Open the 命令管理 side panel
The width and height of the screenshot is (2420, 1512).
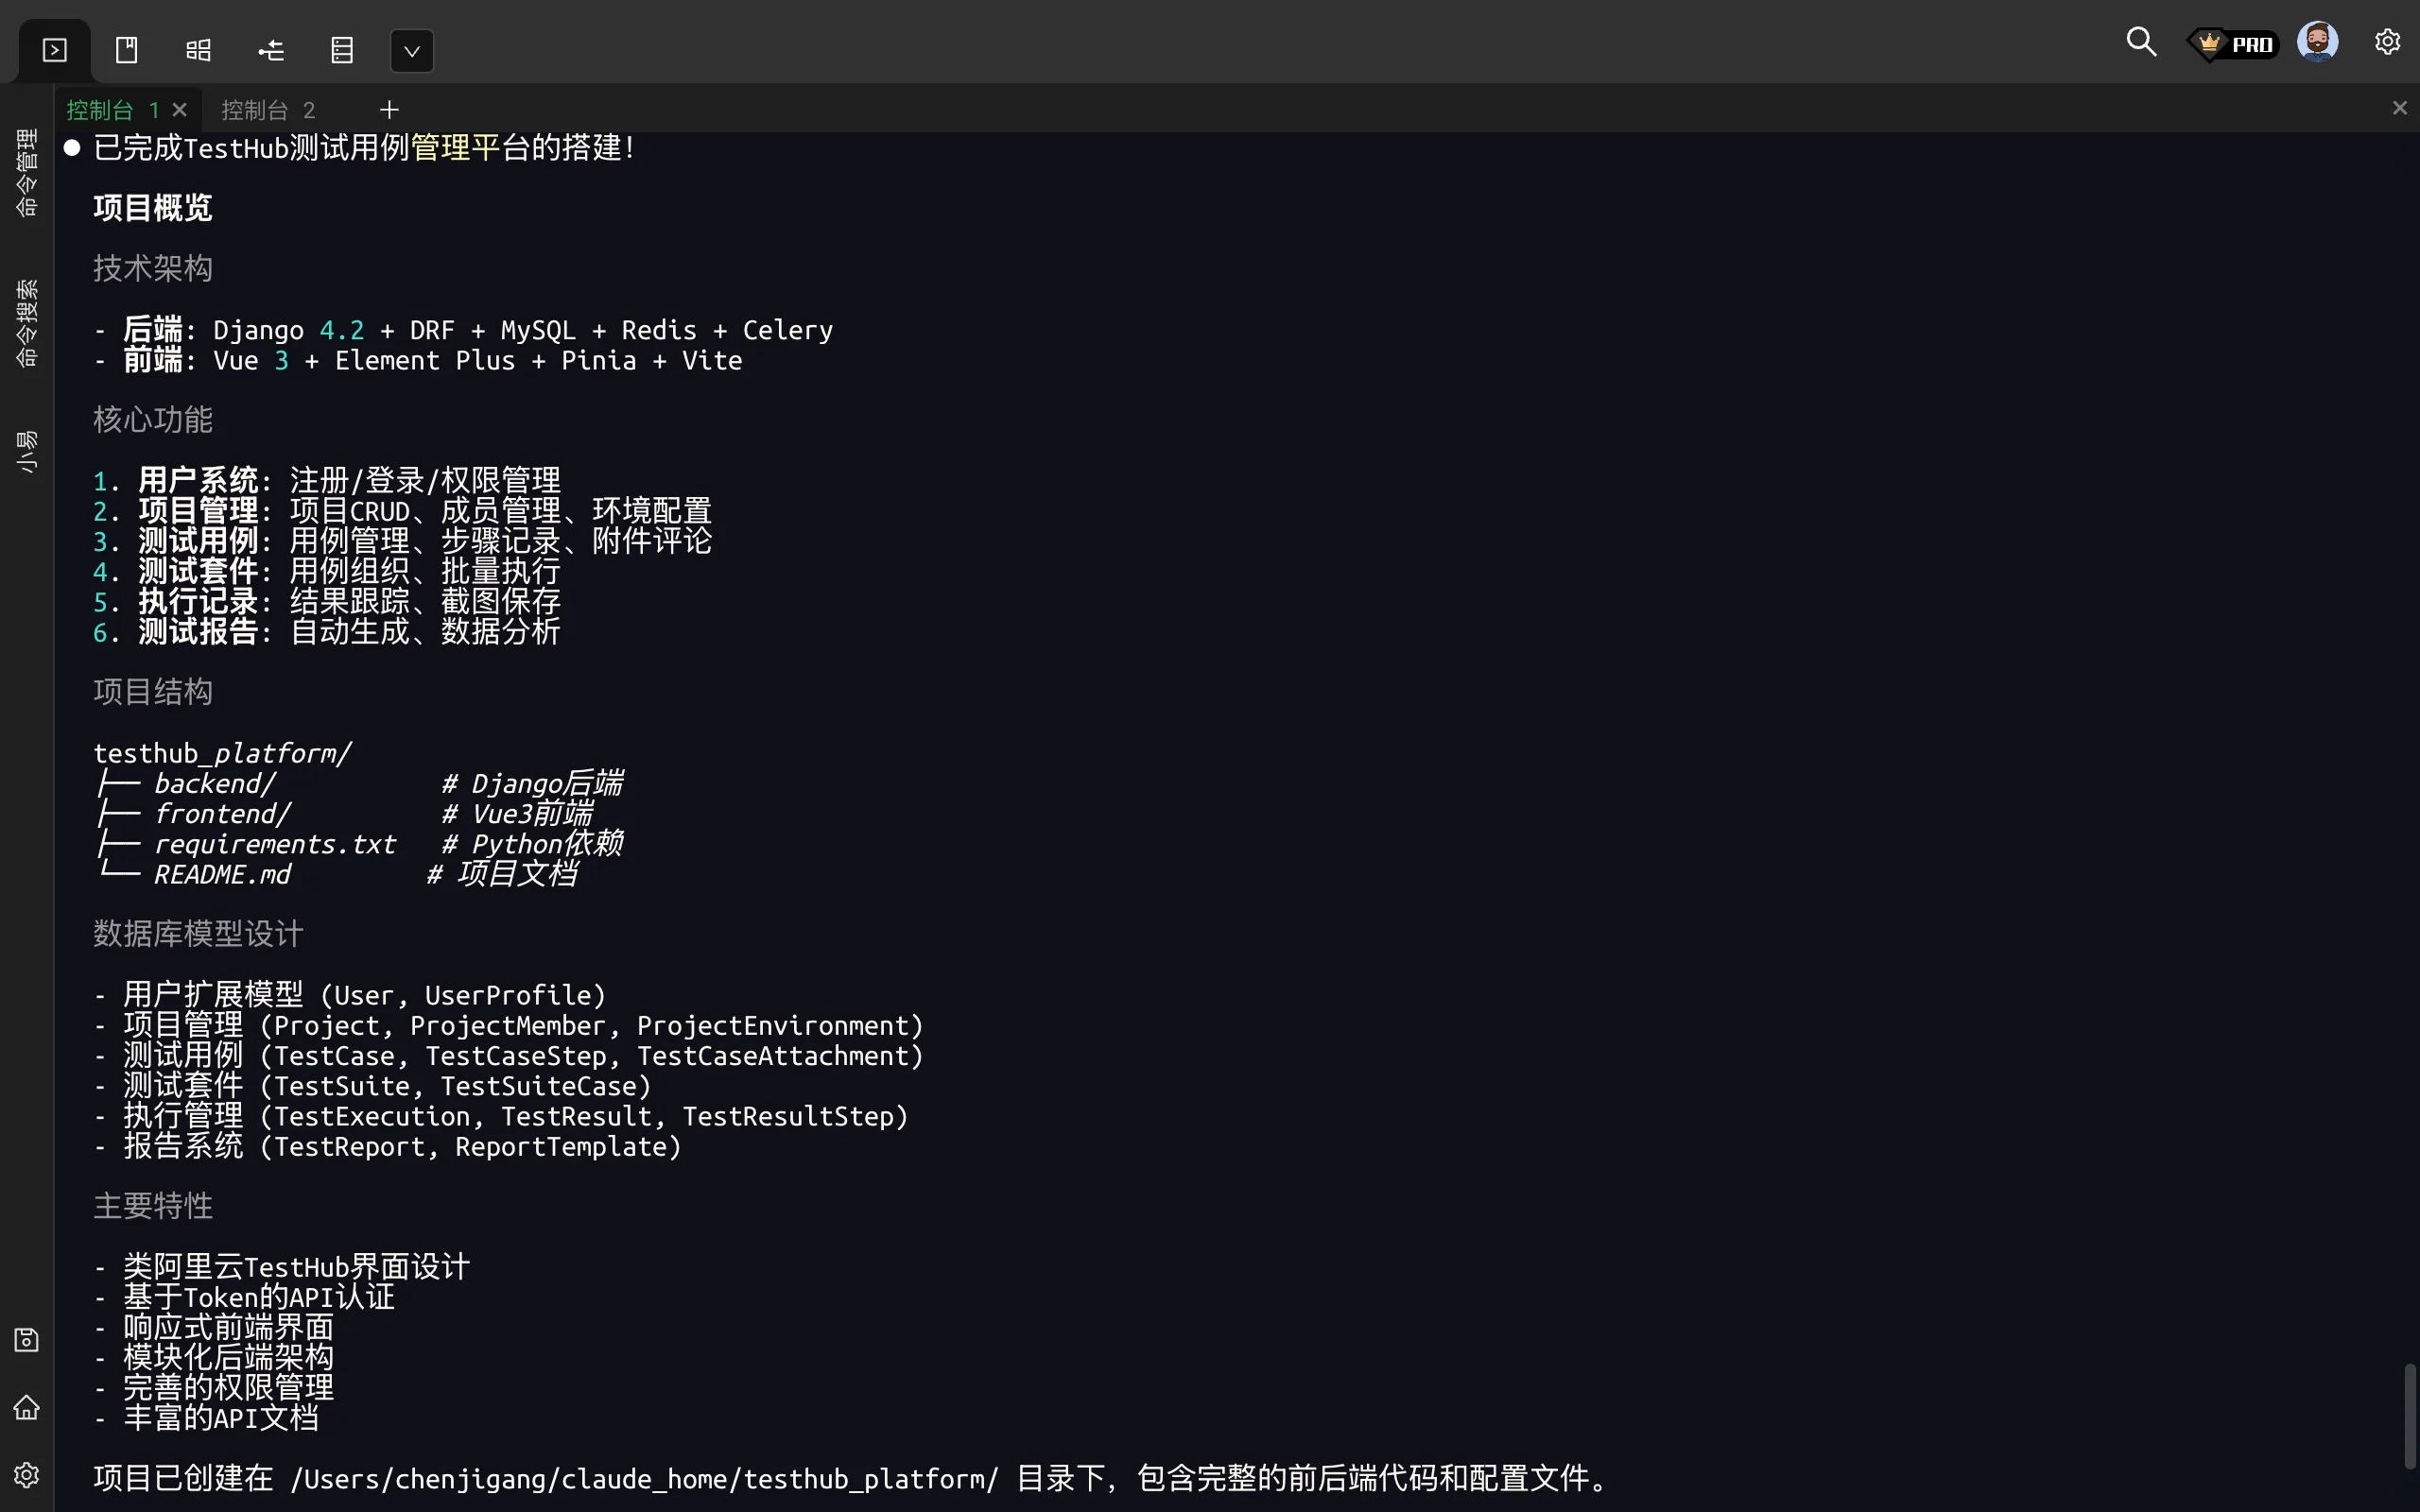click(x=27, y=173)
